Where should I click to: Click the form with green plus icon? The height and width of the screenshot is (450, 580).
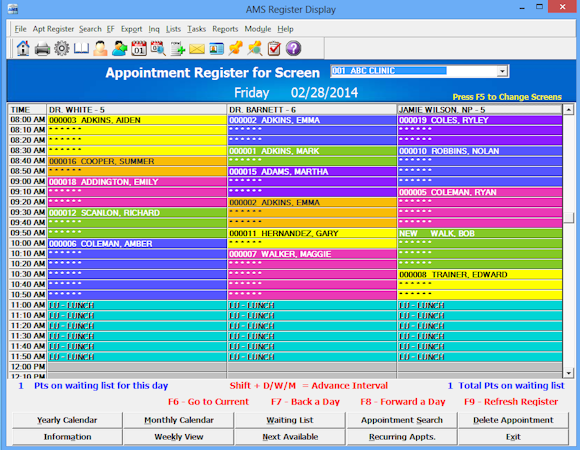pyautogui.click(x=178, y=48)
